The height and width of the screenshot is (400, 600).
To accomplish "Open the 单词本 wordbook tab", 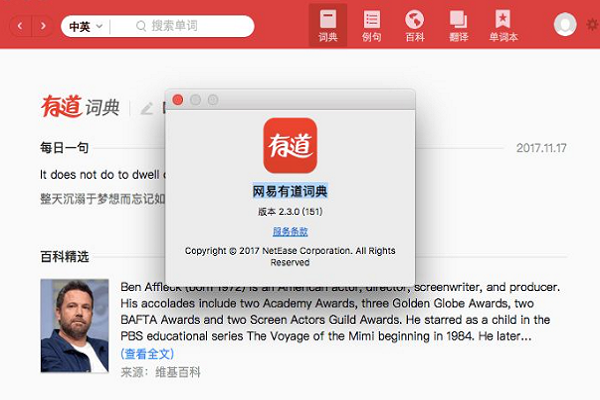I will click(x=503, y=25).
